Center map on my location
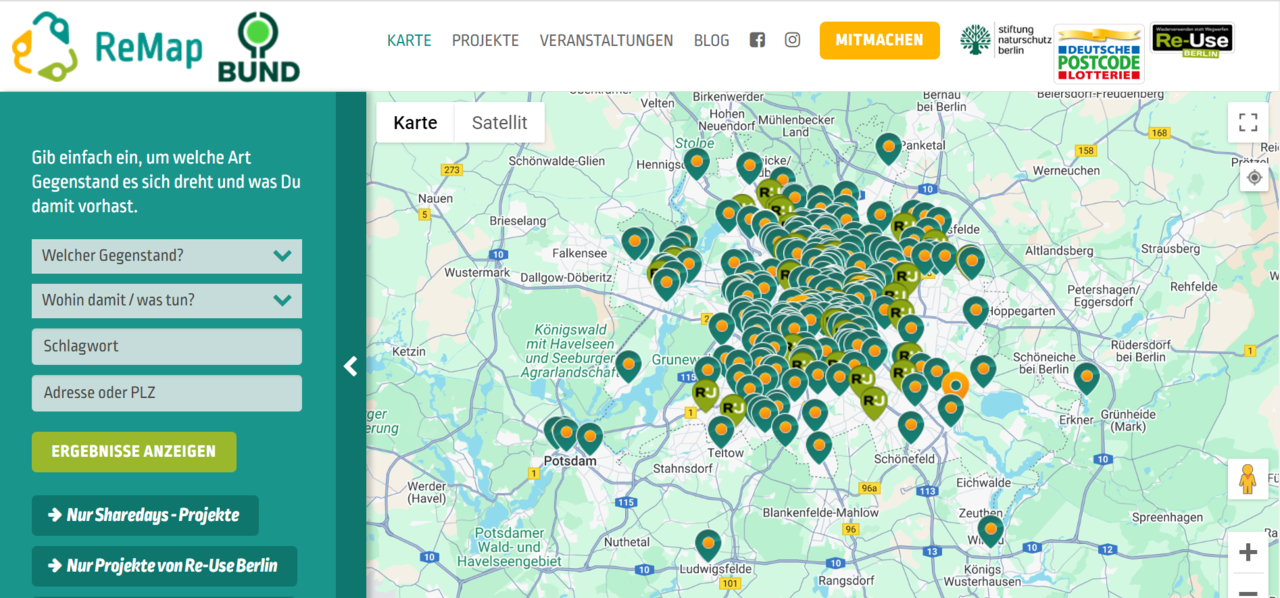Screen dimensions: 1280x598 1254,178
